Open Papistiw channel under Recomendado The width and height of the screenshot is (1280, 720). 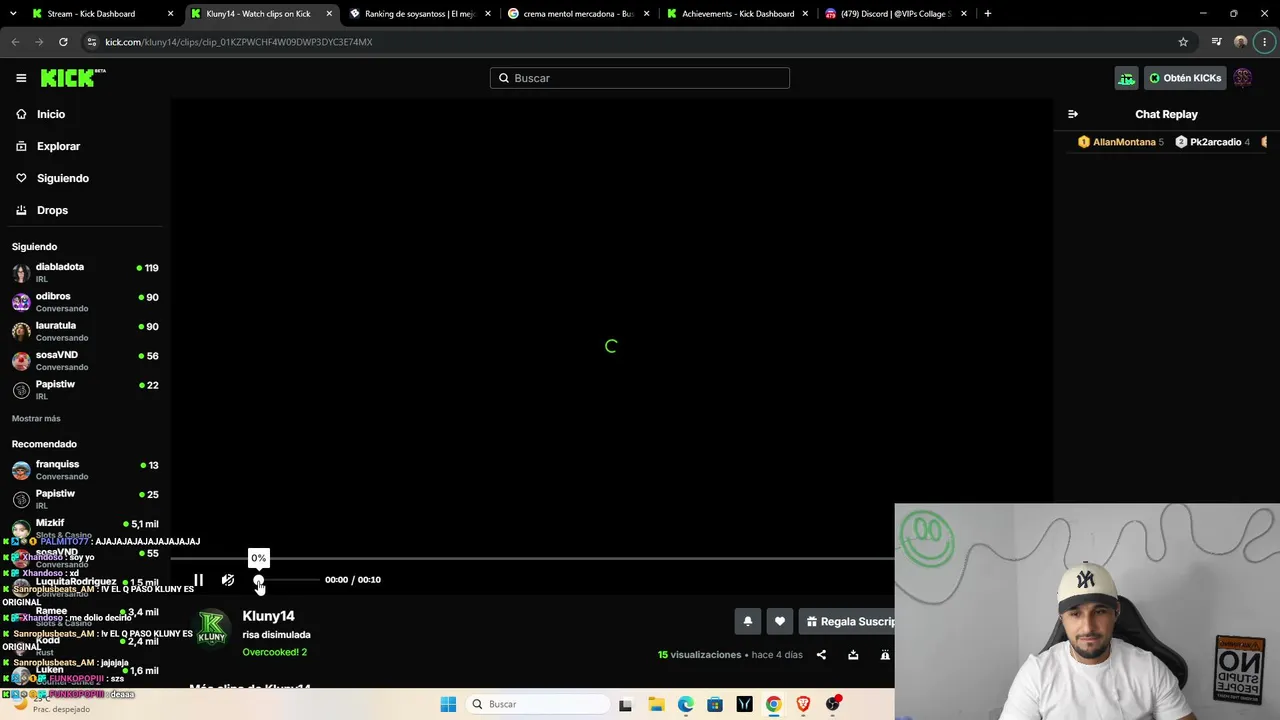(85, 499)
